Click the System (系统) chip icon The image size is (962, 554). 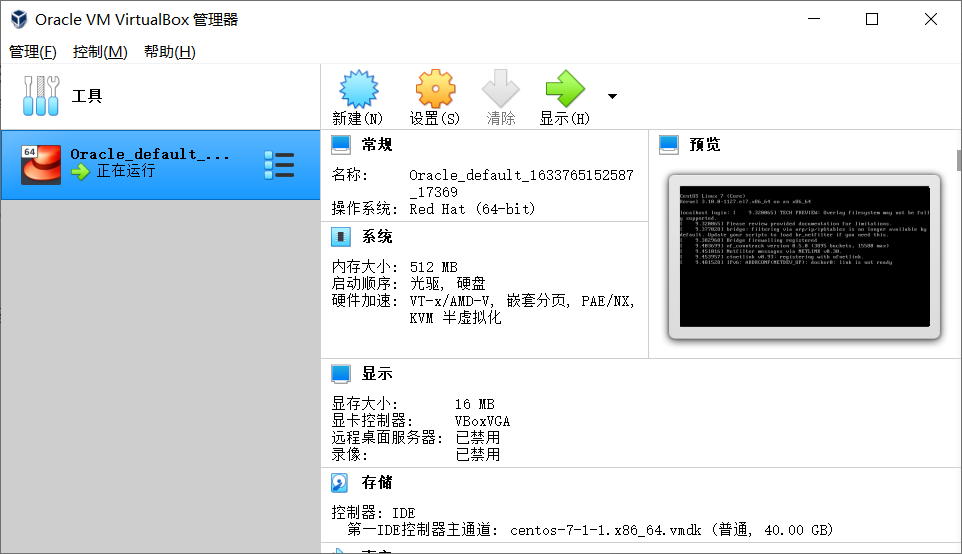pyautogui.click(x=341, y=237)
